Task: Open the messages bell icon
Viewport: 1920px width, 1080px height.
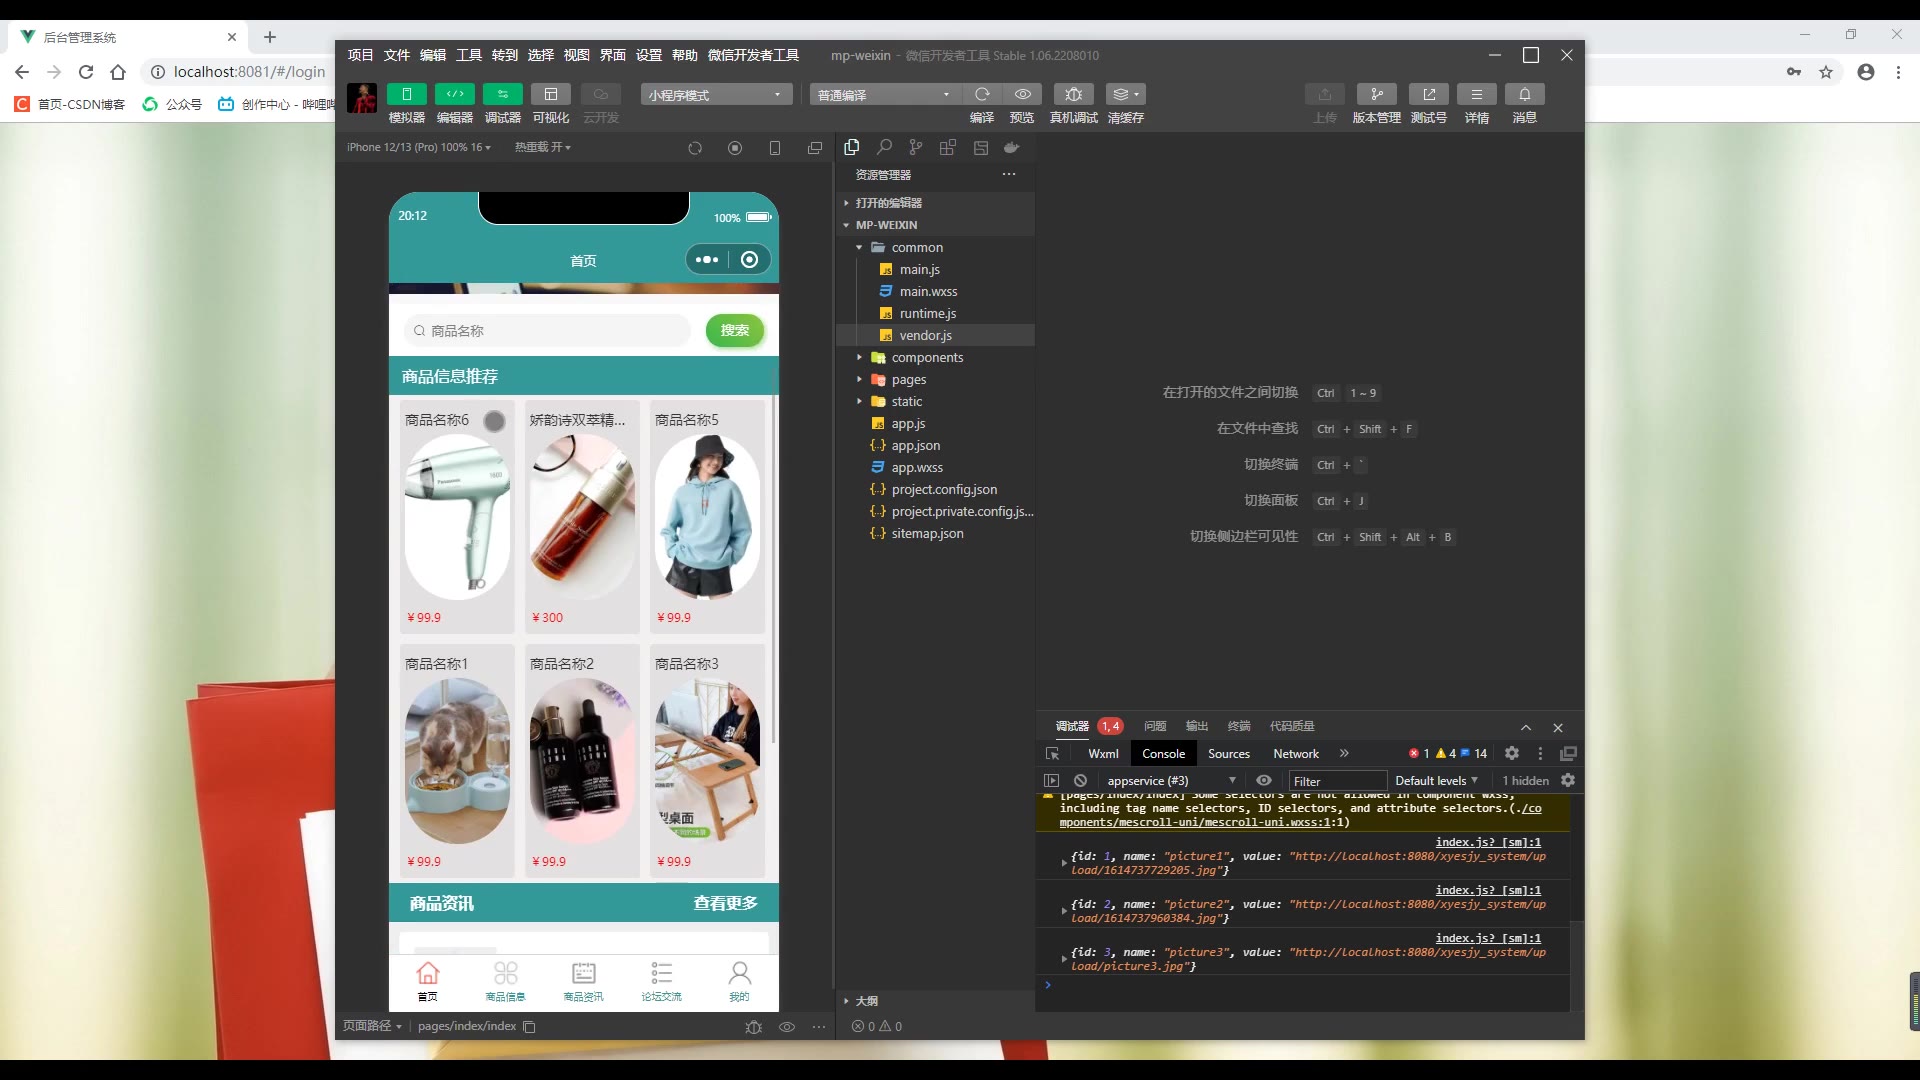Action: point(1524,94)
